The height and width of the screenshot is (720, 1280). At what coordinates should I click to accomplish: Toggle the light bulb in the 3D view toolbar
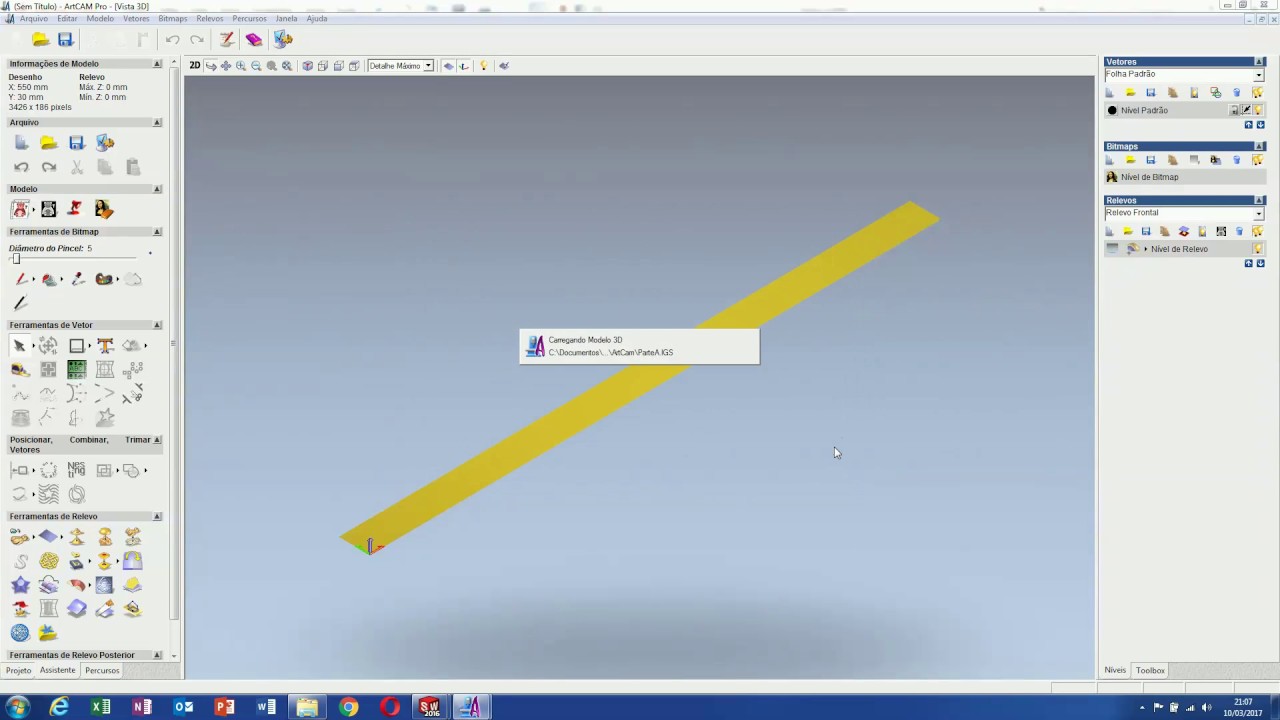(x=484, y=66)
